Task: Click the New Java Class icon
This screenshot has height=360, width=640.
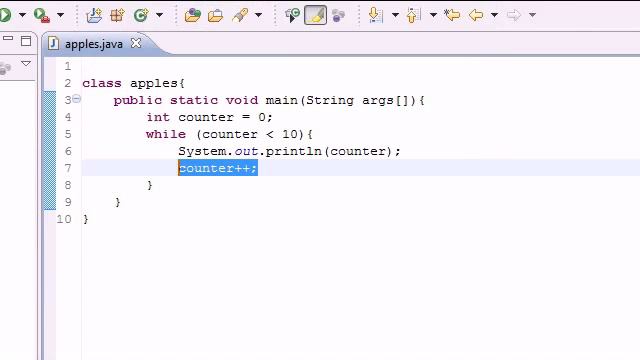Action: pos(141,15)
